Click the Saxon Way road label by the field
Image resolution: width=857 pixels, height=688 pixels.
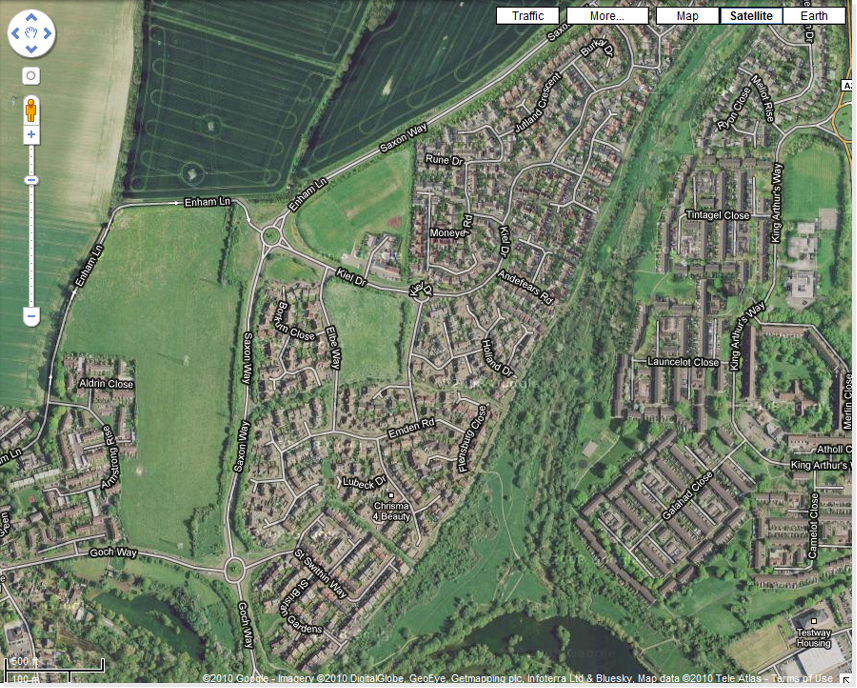[x=403, y=138]
